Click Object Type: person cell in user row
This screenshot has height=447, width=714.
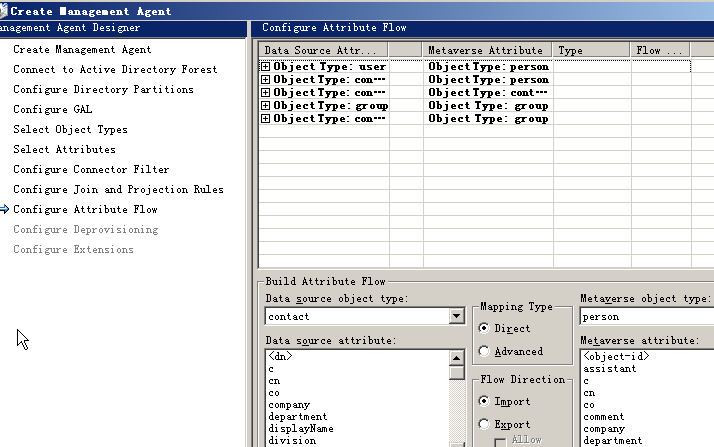pyautogui.click(x=488, y=67)
